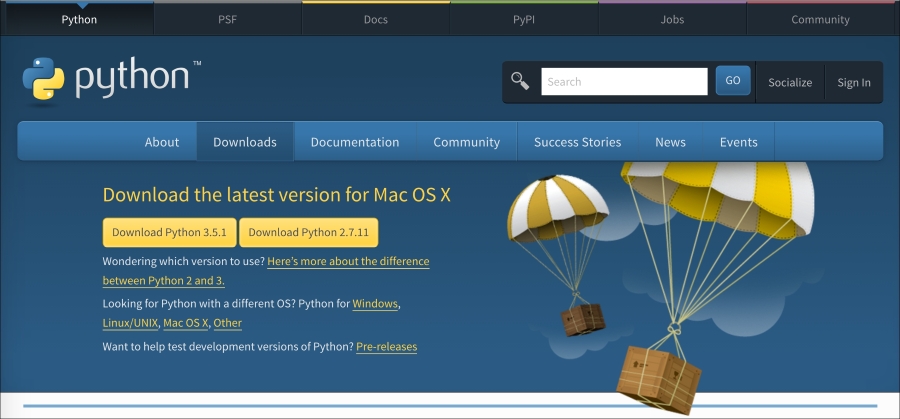Open the Linux/UNIX download link

pos(130,323)
